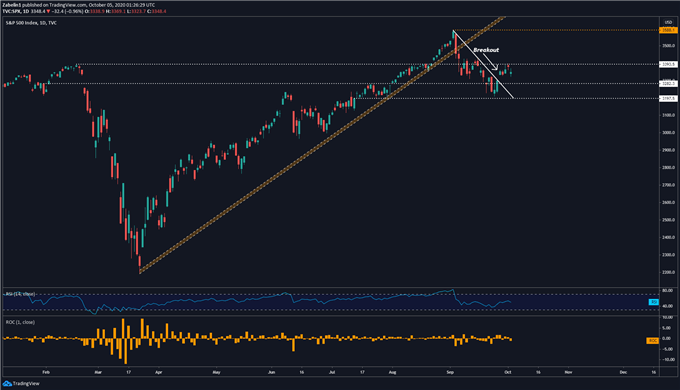Select the USD currency label on price axis
The height and width of the screenshot is (390, 680).
(668, 23)
